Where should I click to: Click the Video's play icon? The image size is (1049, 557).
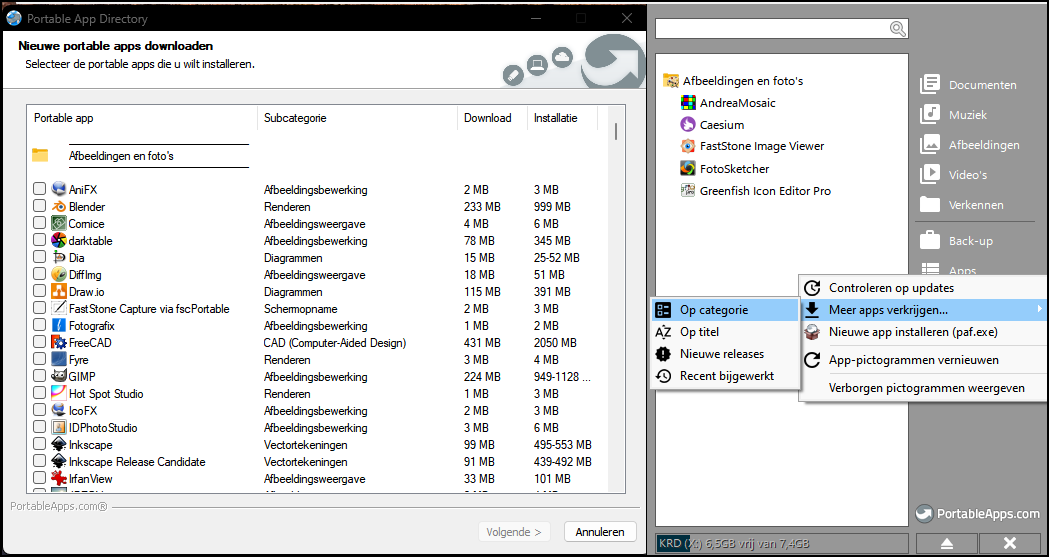pos(930,175)
